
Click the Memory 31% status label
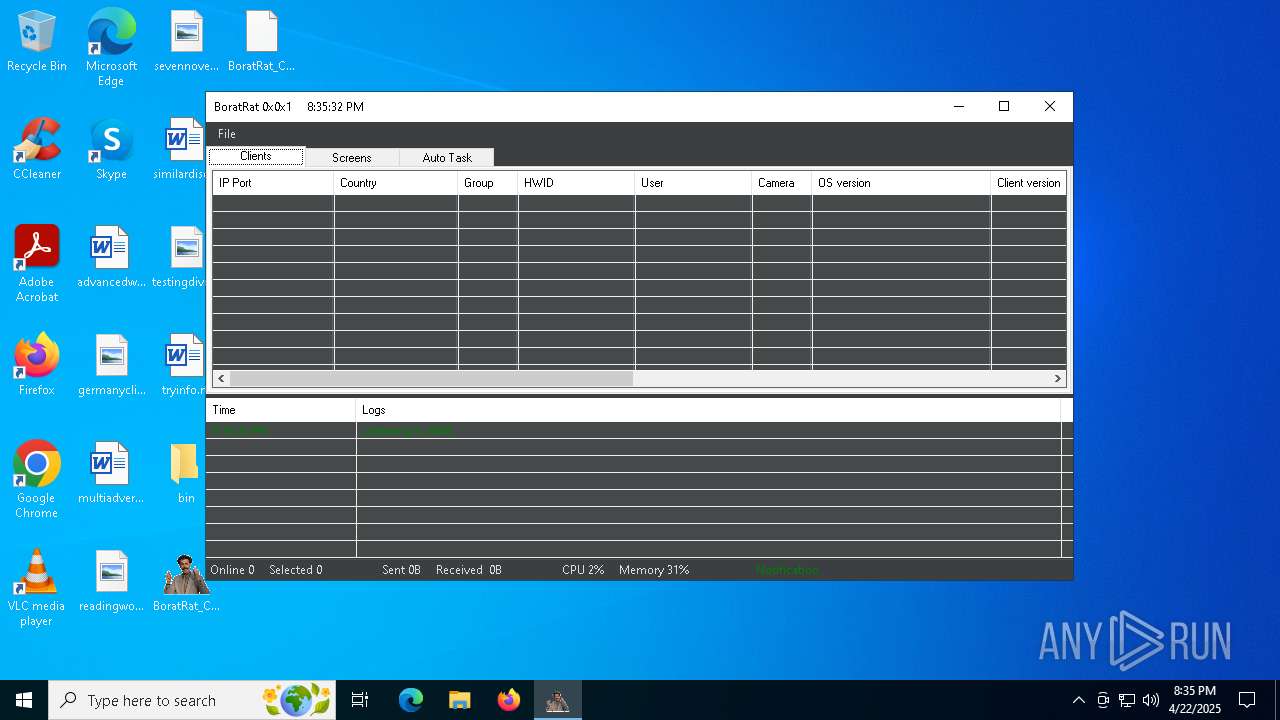tap(654, 570)
